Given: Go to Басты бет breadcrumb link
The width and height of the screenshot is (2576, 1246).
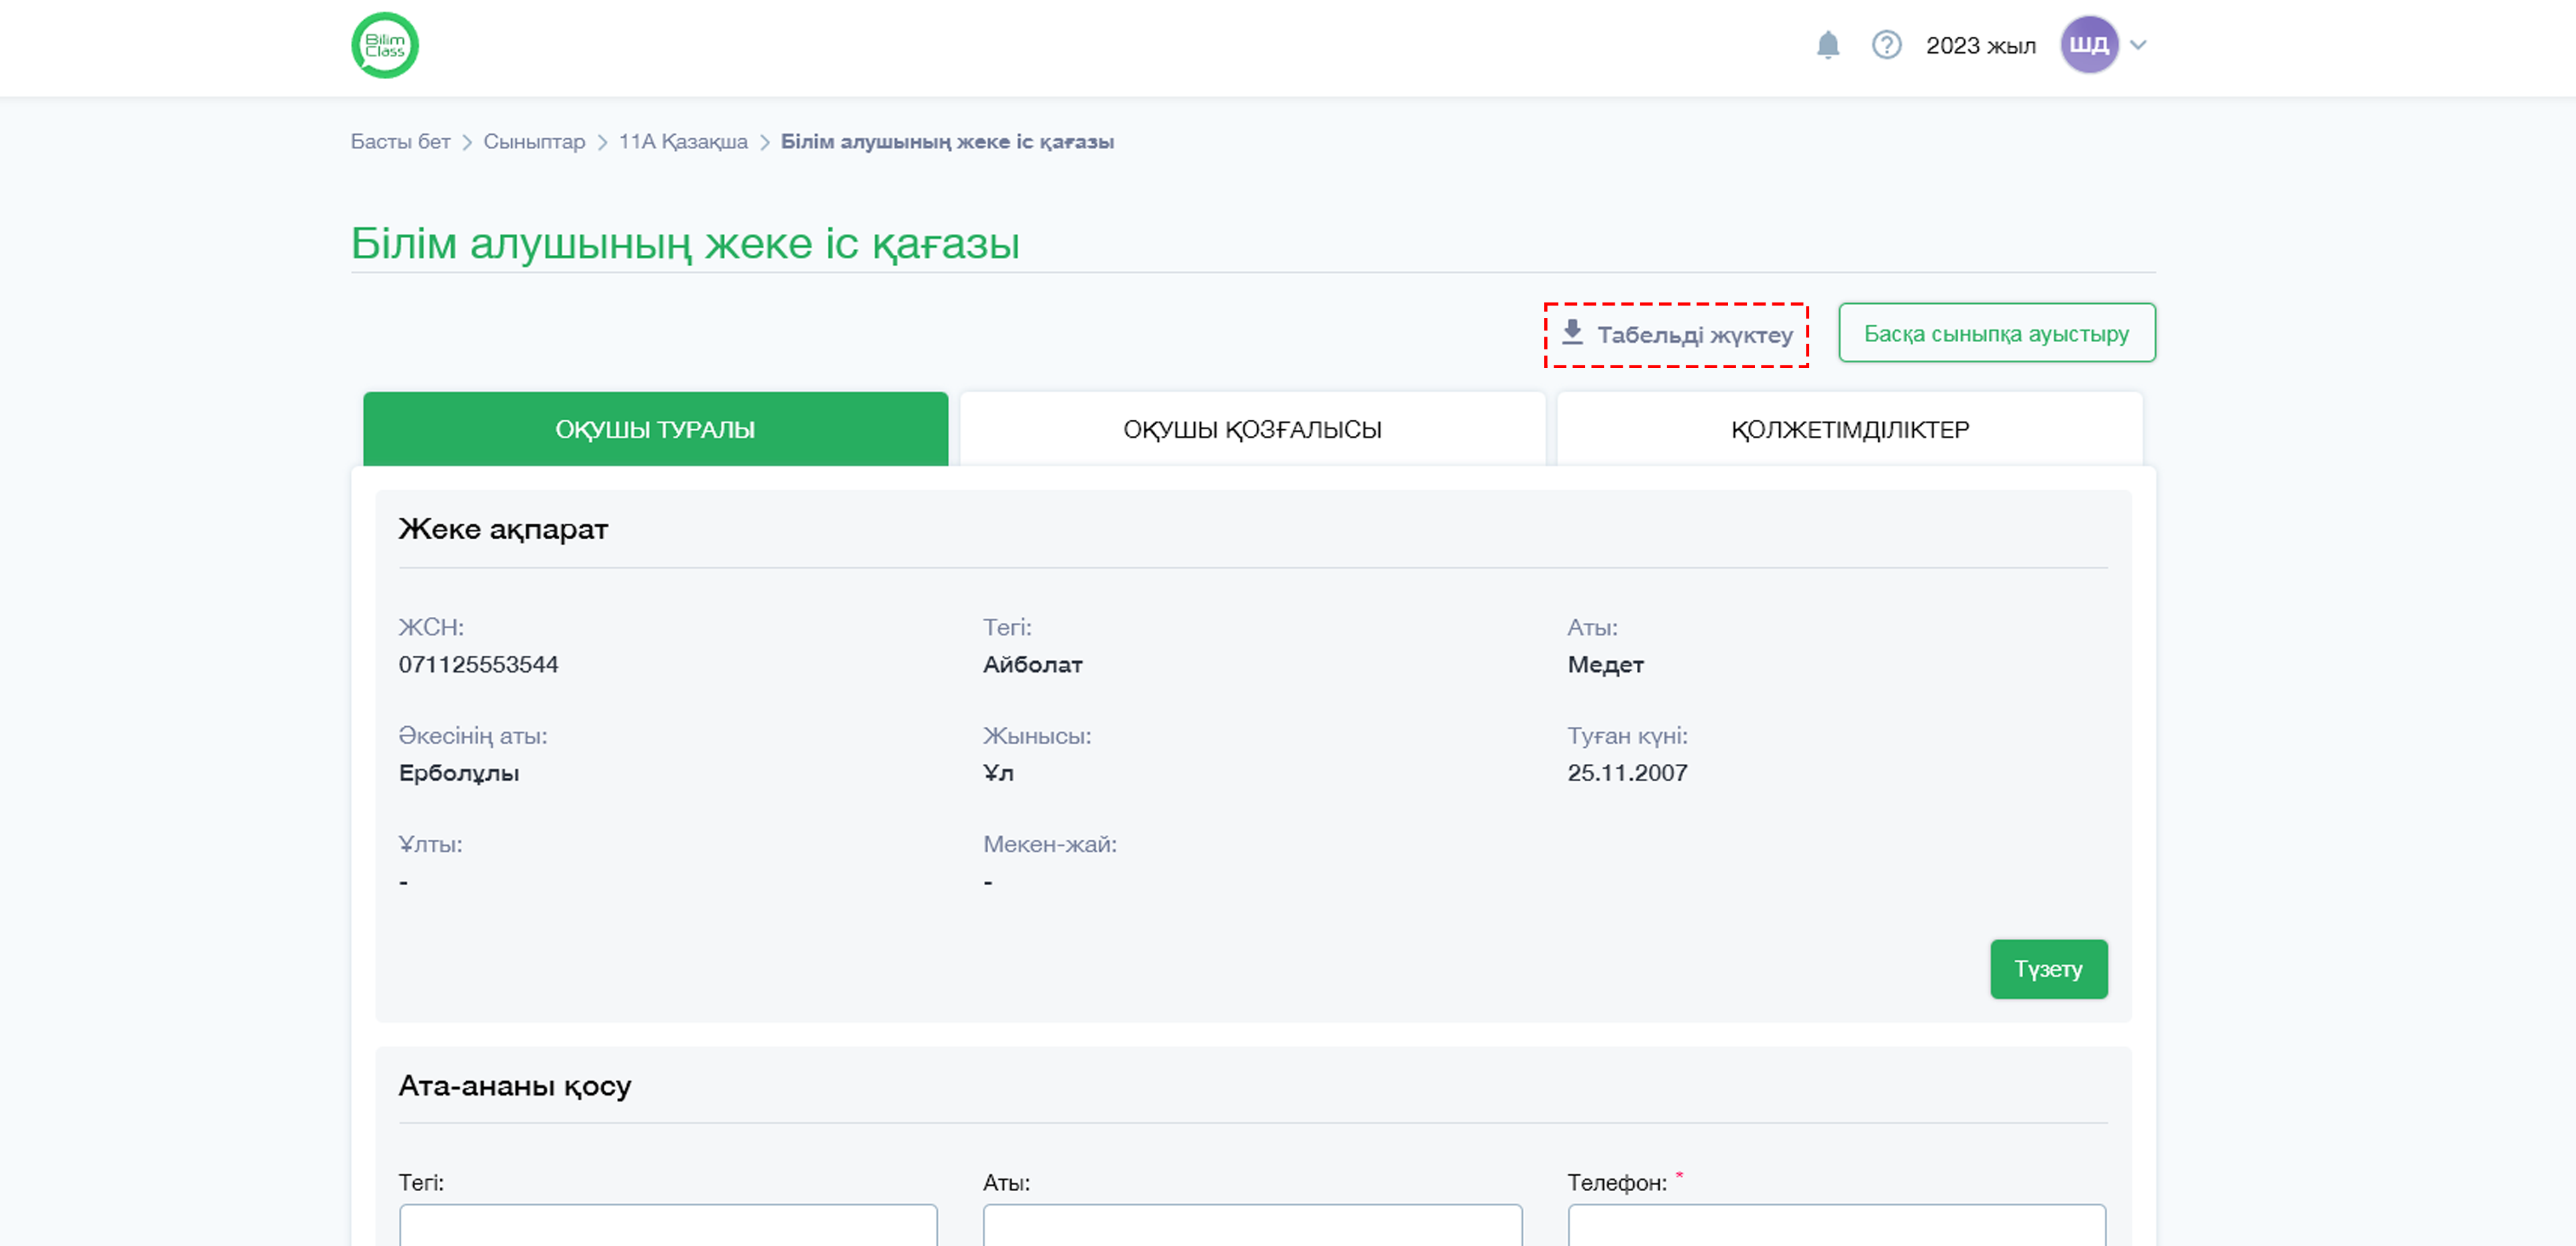Looking at the screenshot, I should 400,142.
